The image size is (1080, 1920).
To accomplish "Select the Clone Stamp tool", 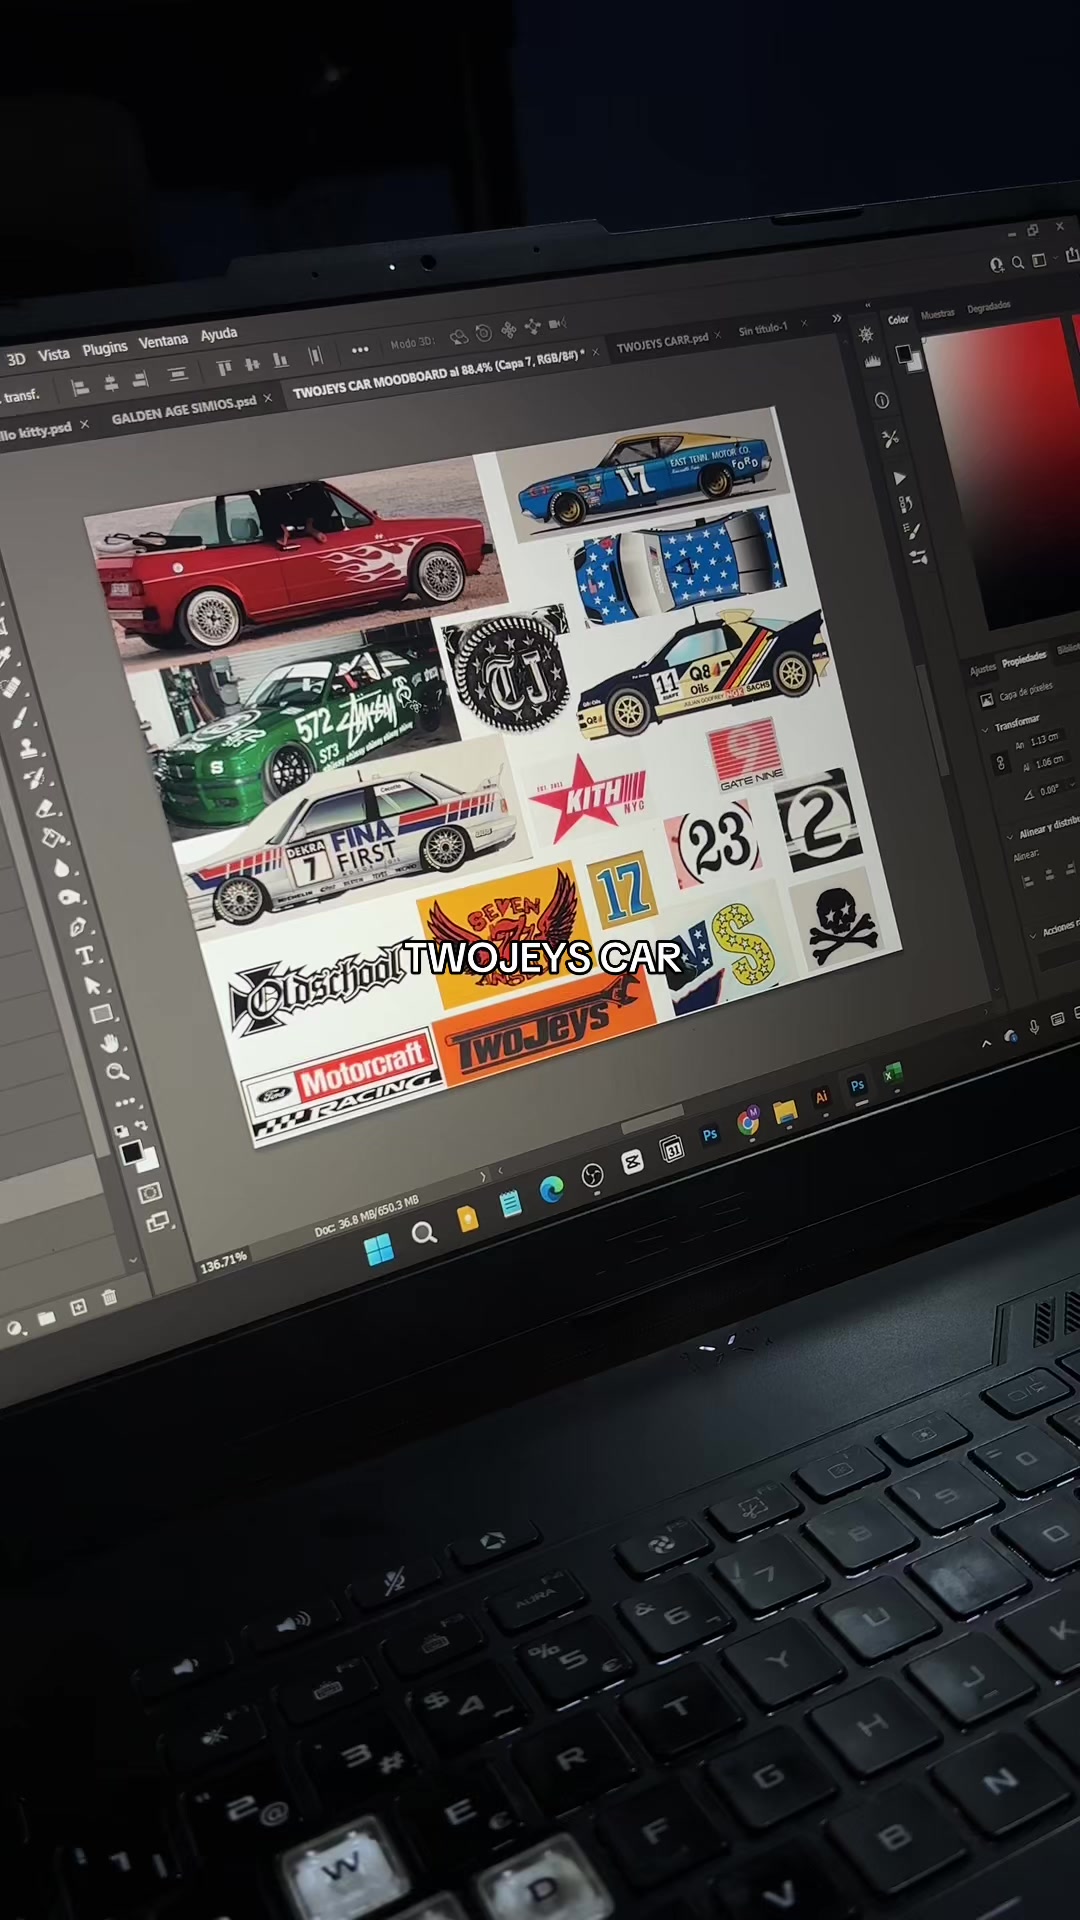I will tap(29, 748).
